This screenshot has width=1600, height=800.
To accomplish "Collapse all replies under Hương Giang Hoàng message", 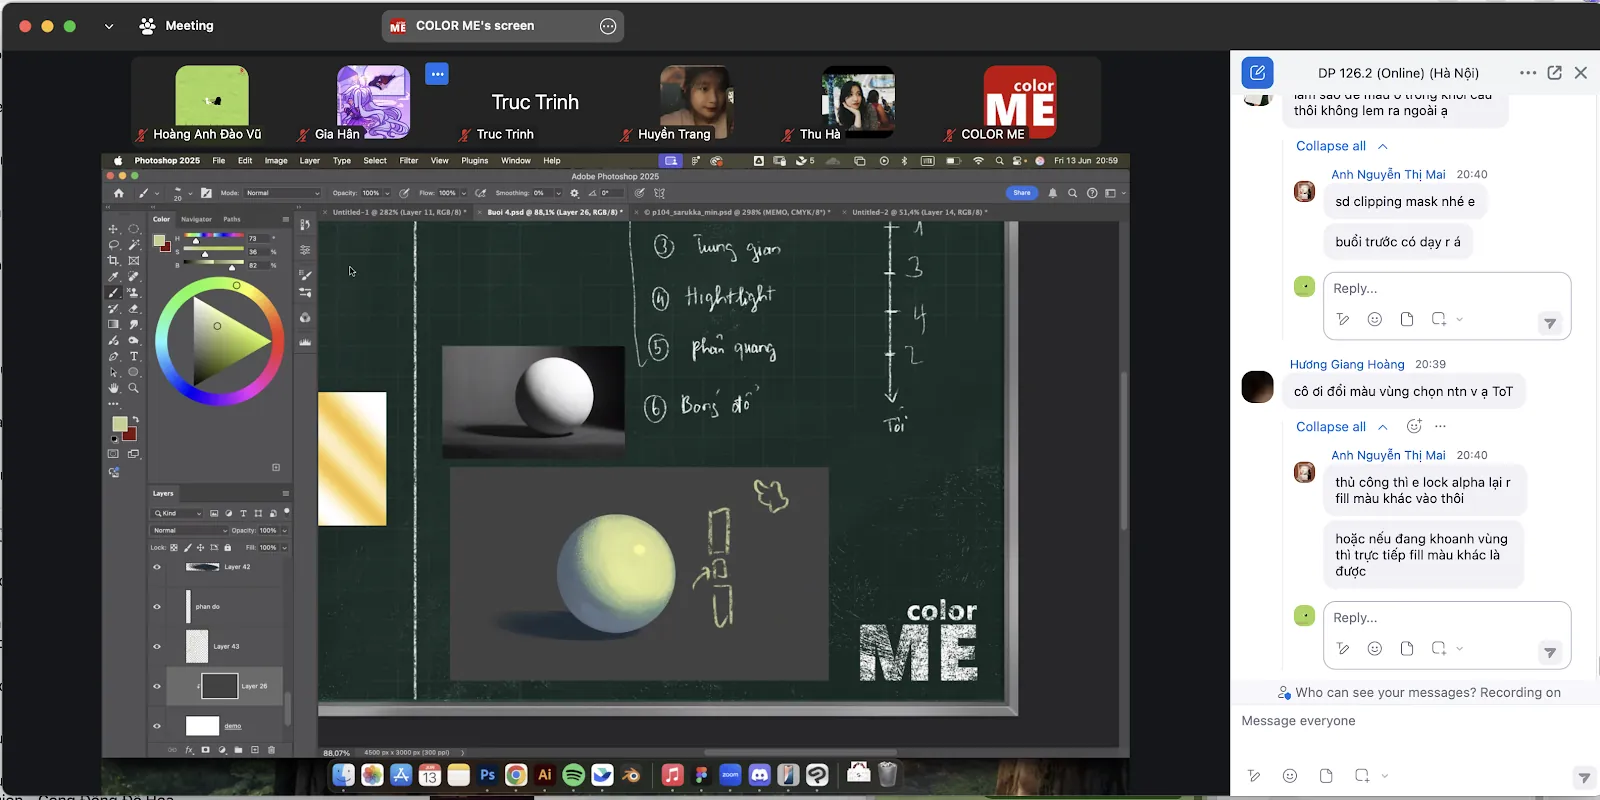I will click(x=1341, y=427).
